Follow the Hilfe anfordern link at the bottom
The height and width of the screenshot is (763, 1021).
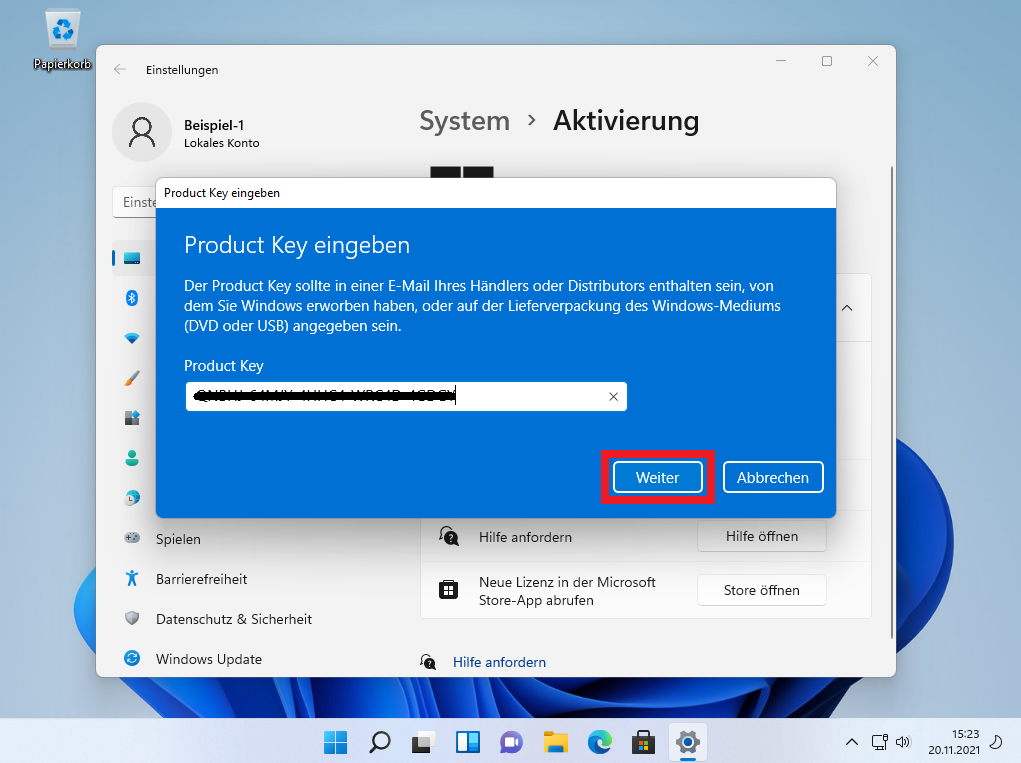coord(499,662)
